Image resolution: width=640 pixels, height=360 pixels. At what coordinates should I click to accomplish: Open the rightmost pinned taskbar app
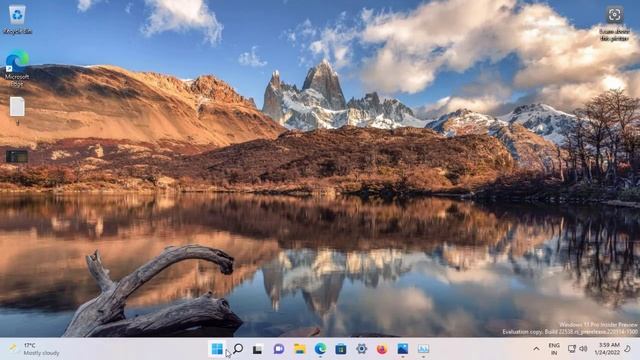[423, 349]
